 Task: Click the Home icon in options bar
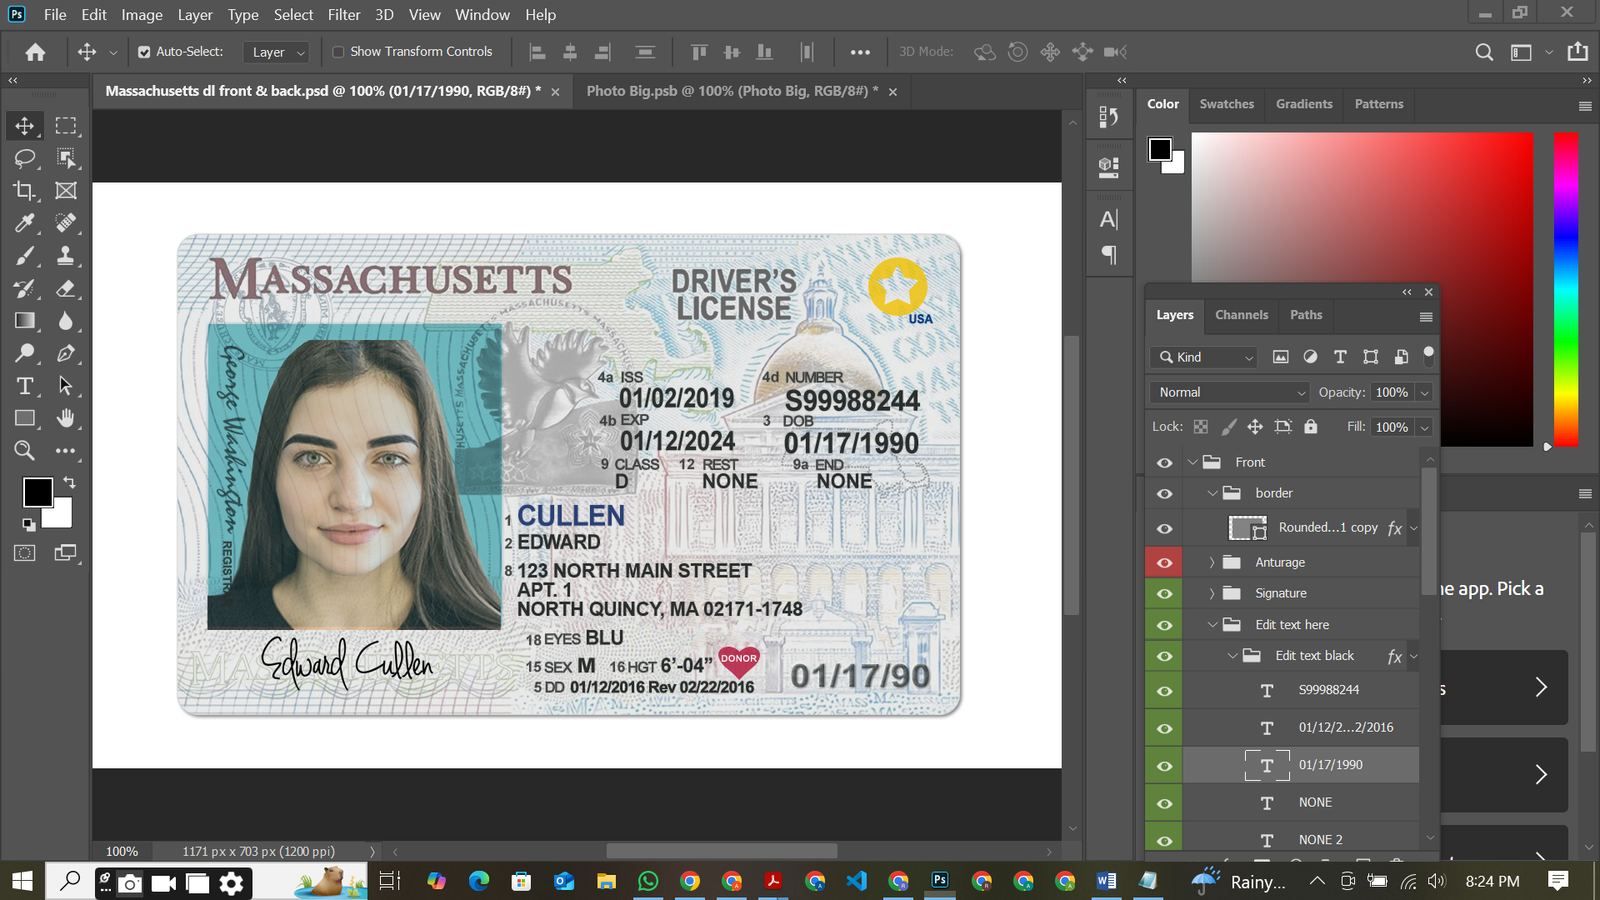click(35, 52)
